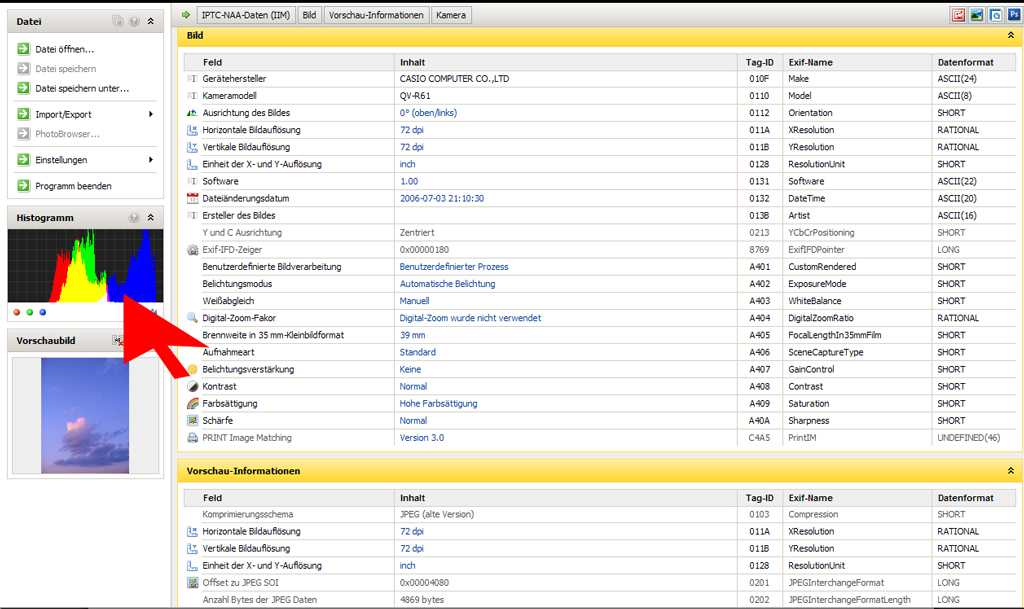Collapse the Bild section with chevron

click(x=1010, y=36)
